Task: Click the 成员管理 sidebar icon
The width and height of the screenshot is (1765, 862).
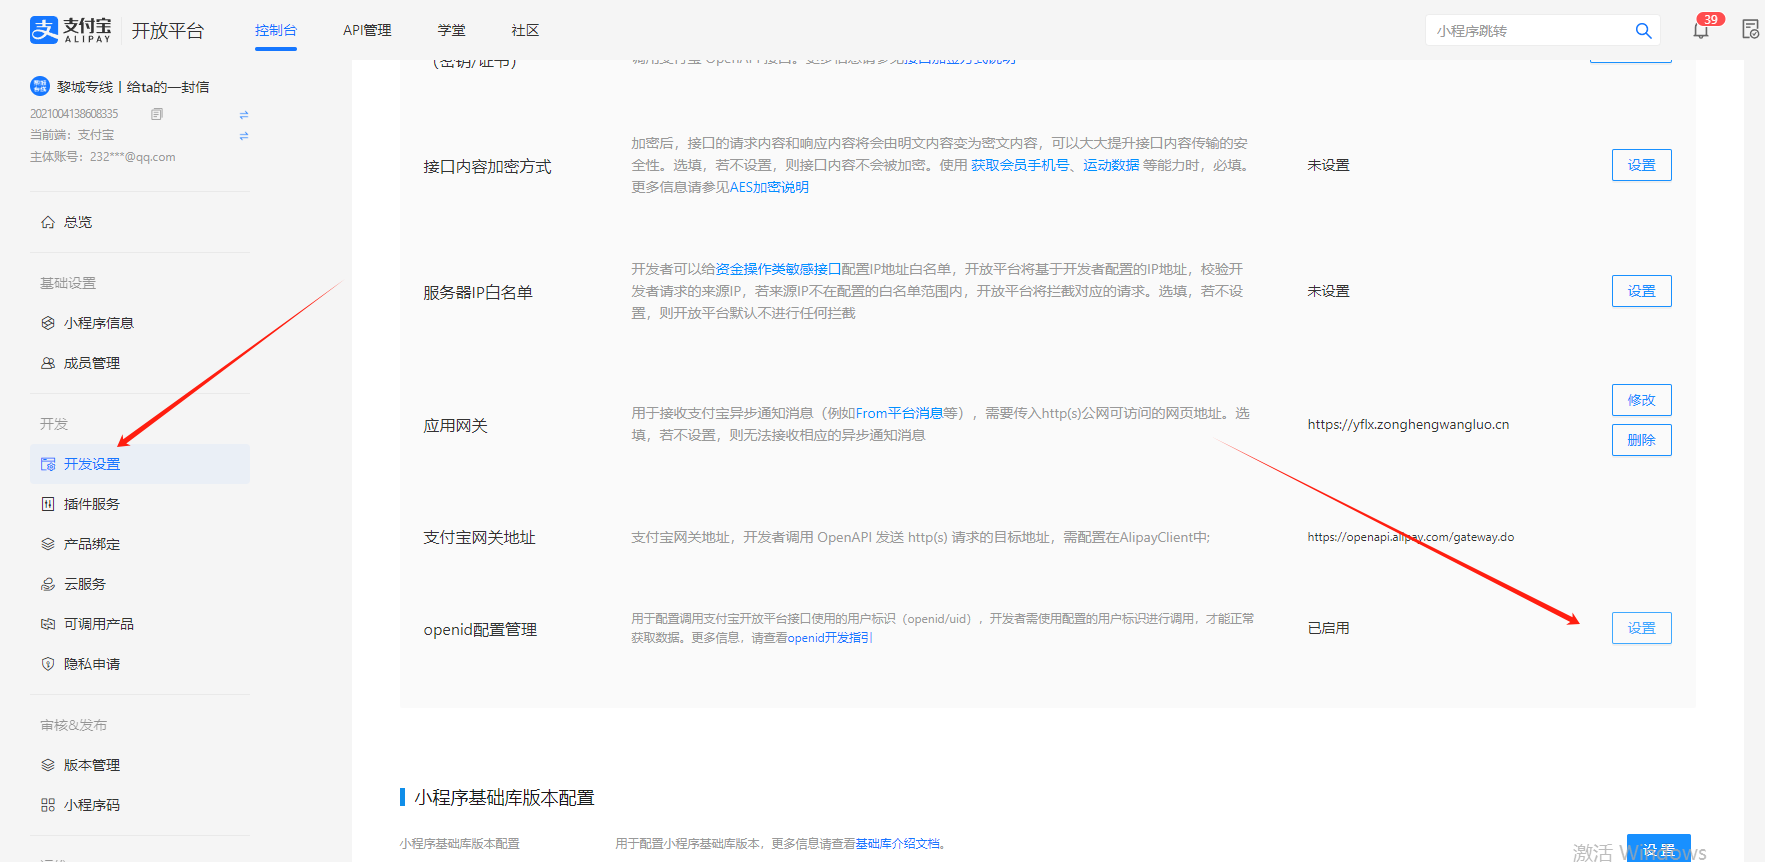Action: pyautogui.click(x=48, y=363)
